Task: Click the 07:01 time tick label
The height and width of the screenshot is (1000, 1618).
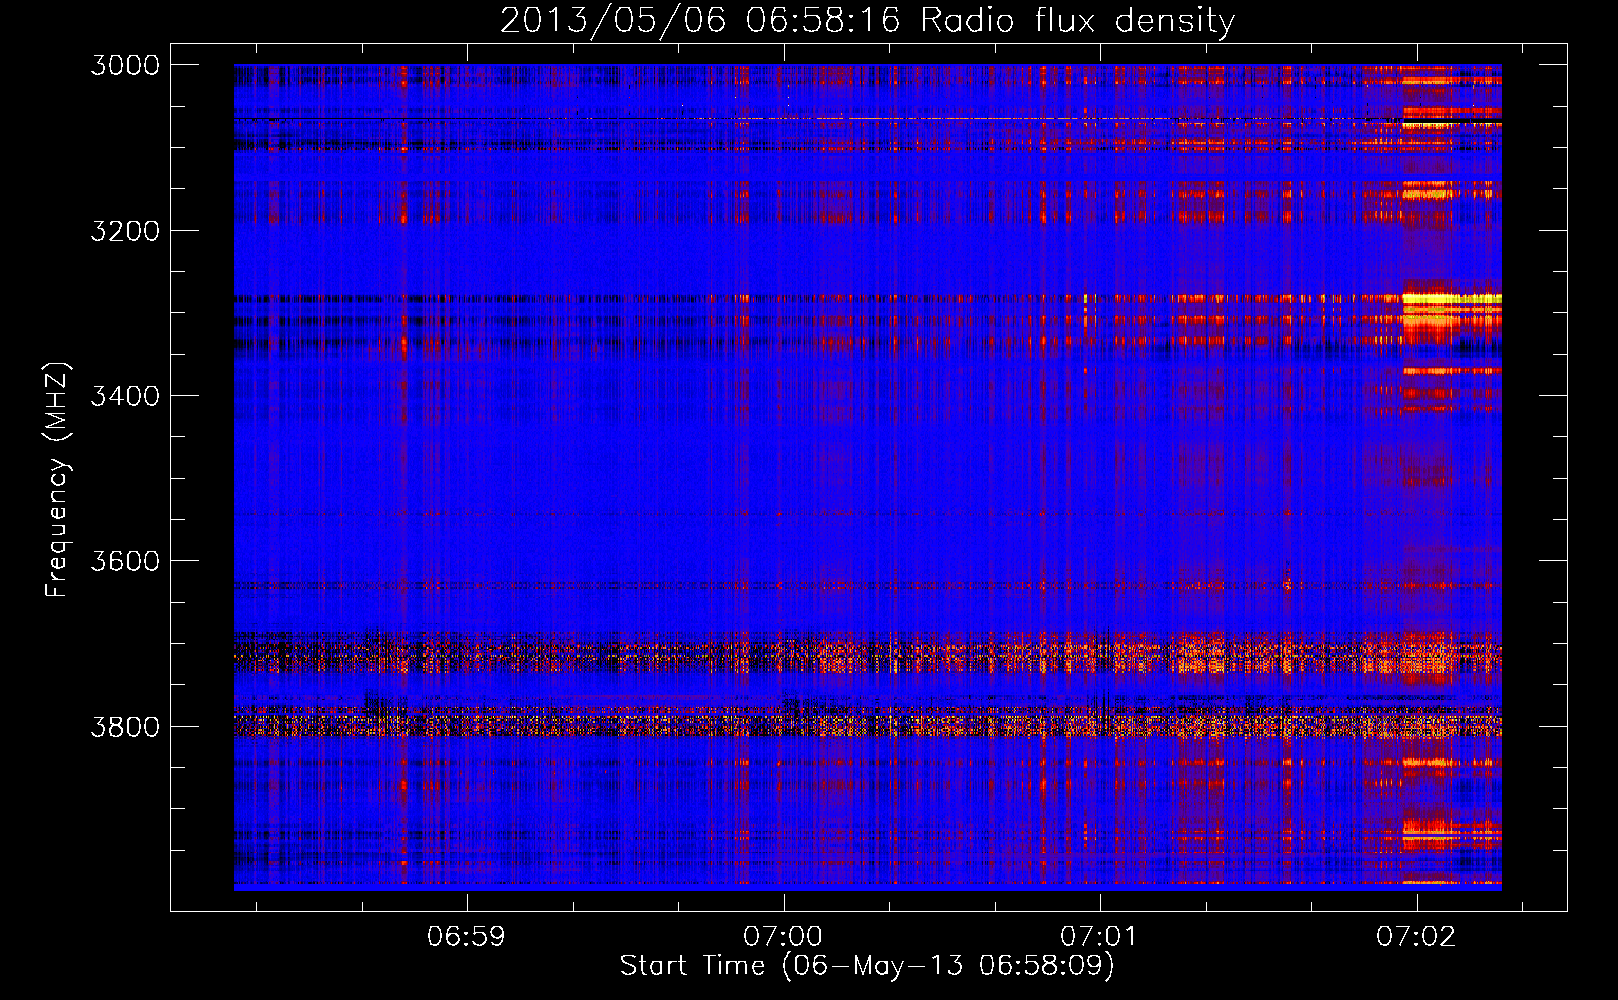Action: point(1099,936)
